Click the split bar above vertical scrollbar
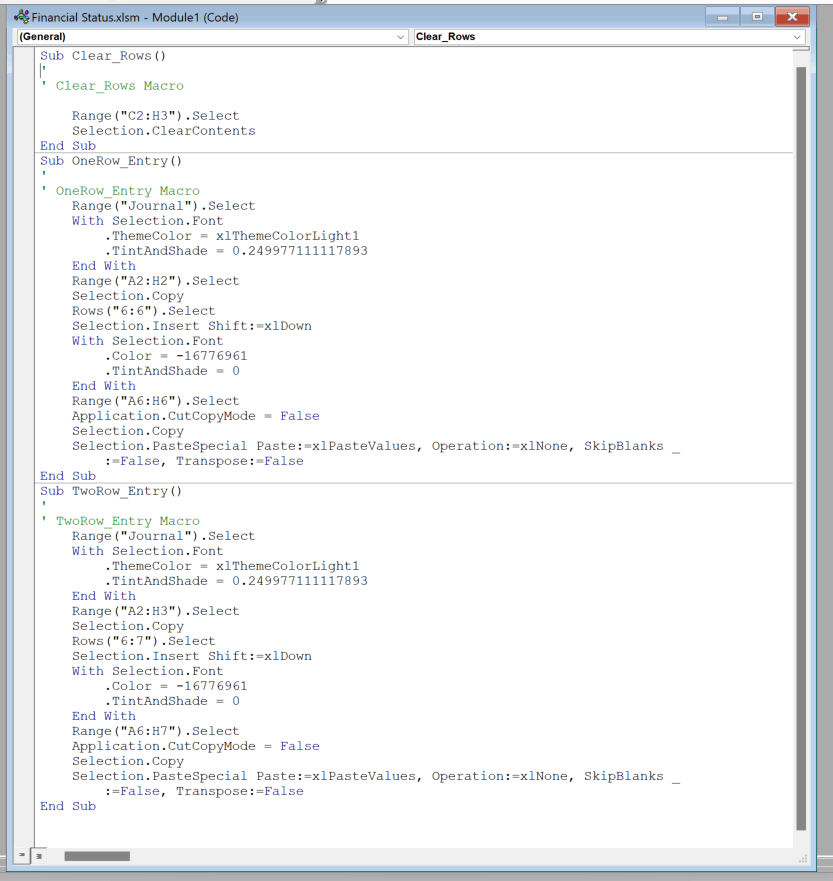The height and width of the screenshot is (881, 833). tap(801, 49)
